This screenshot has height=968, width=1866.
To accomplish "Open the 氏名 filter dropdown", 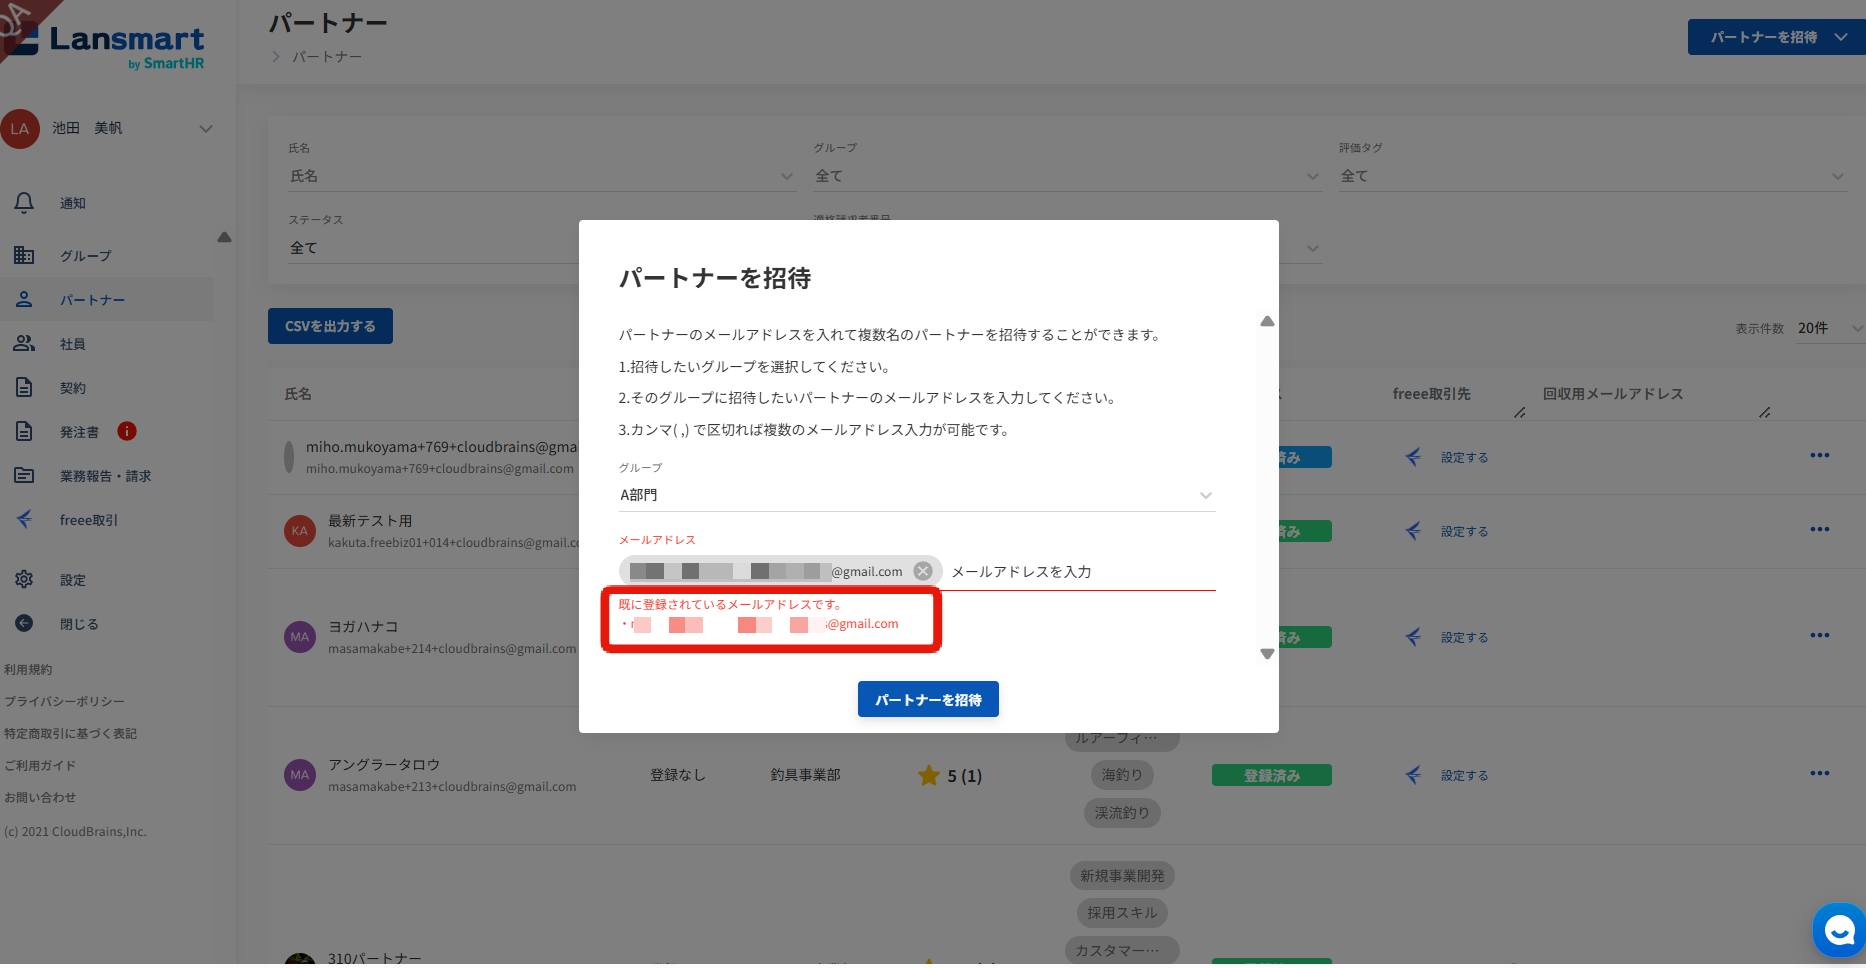I will tap(542, 176).
